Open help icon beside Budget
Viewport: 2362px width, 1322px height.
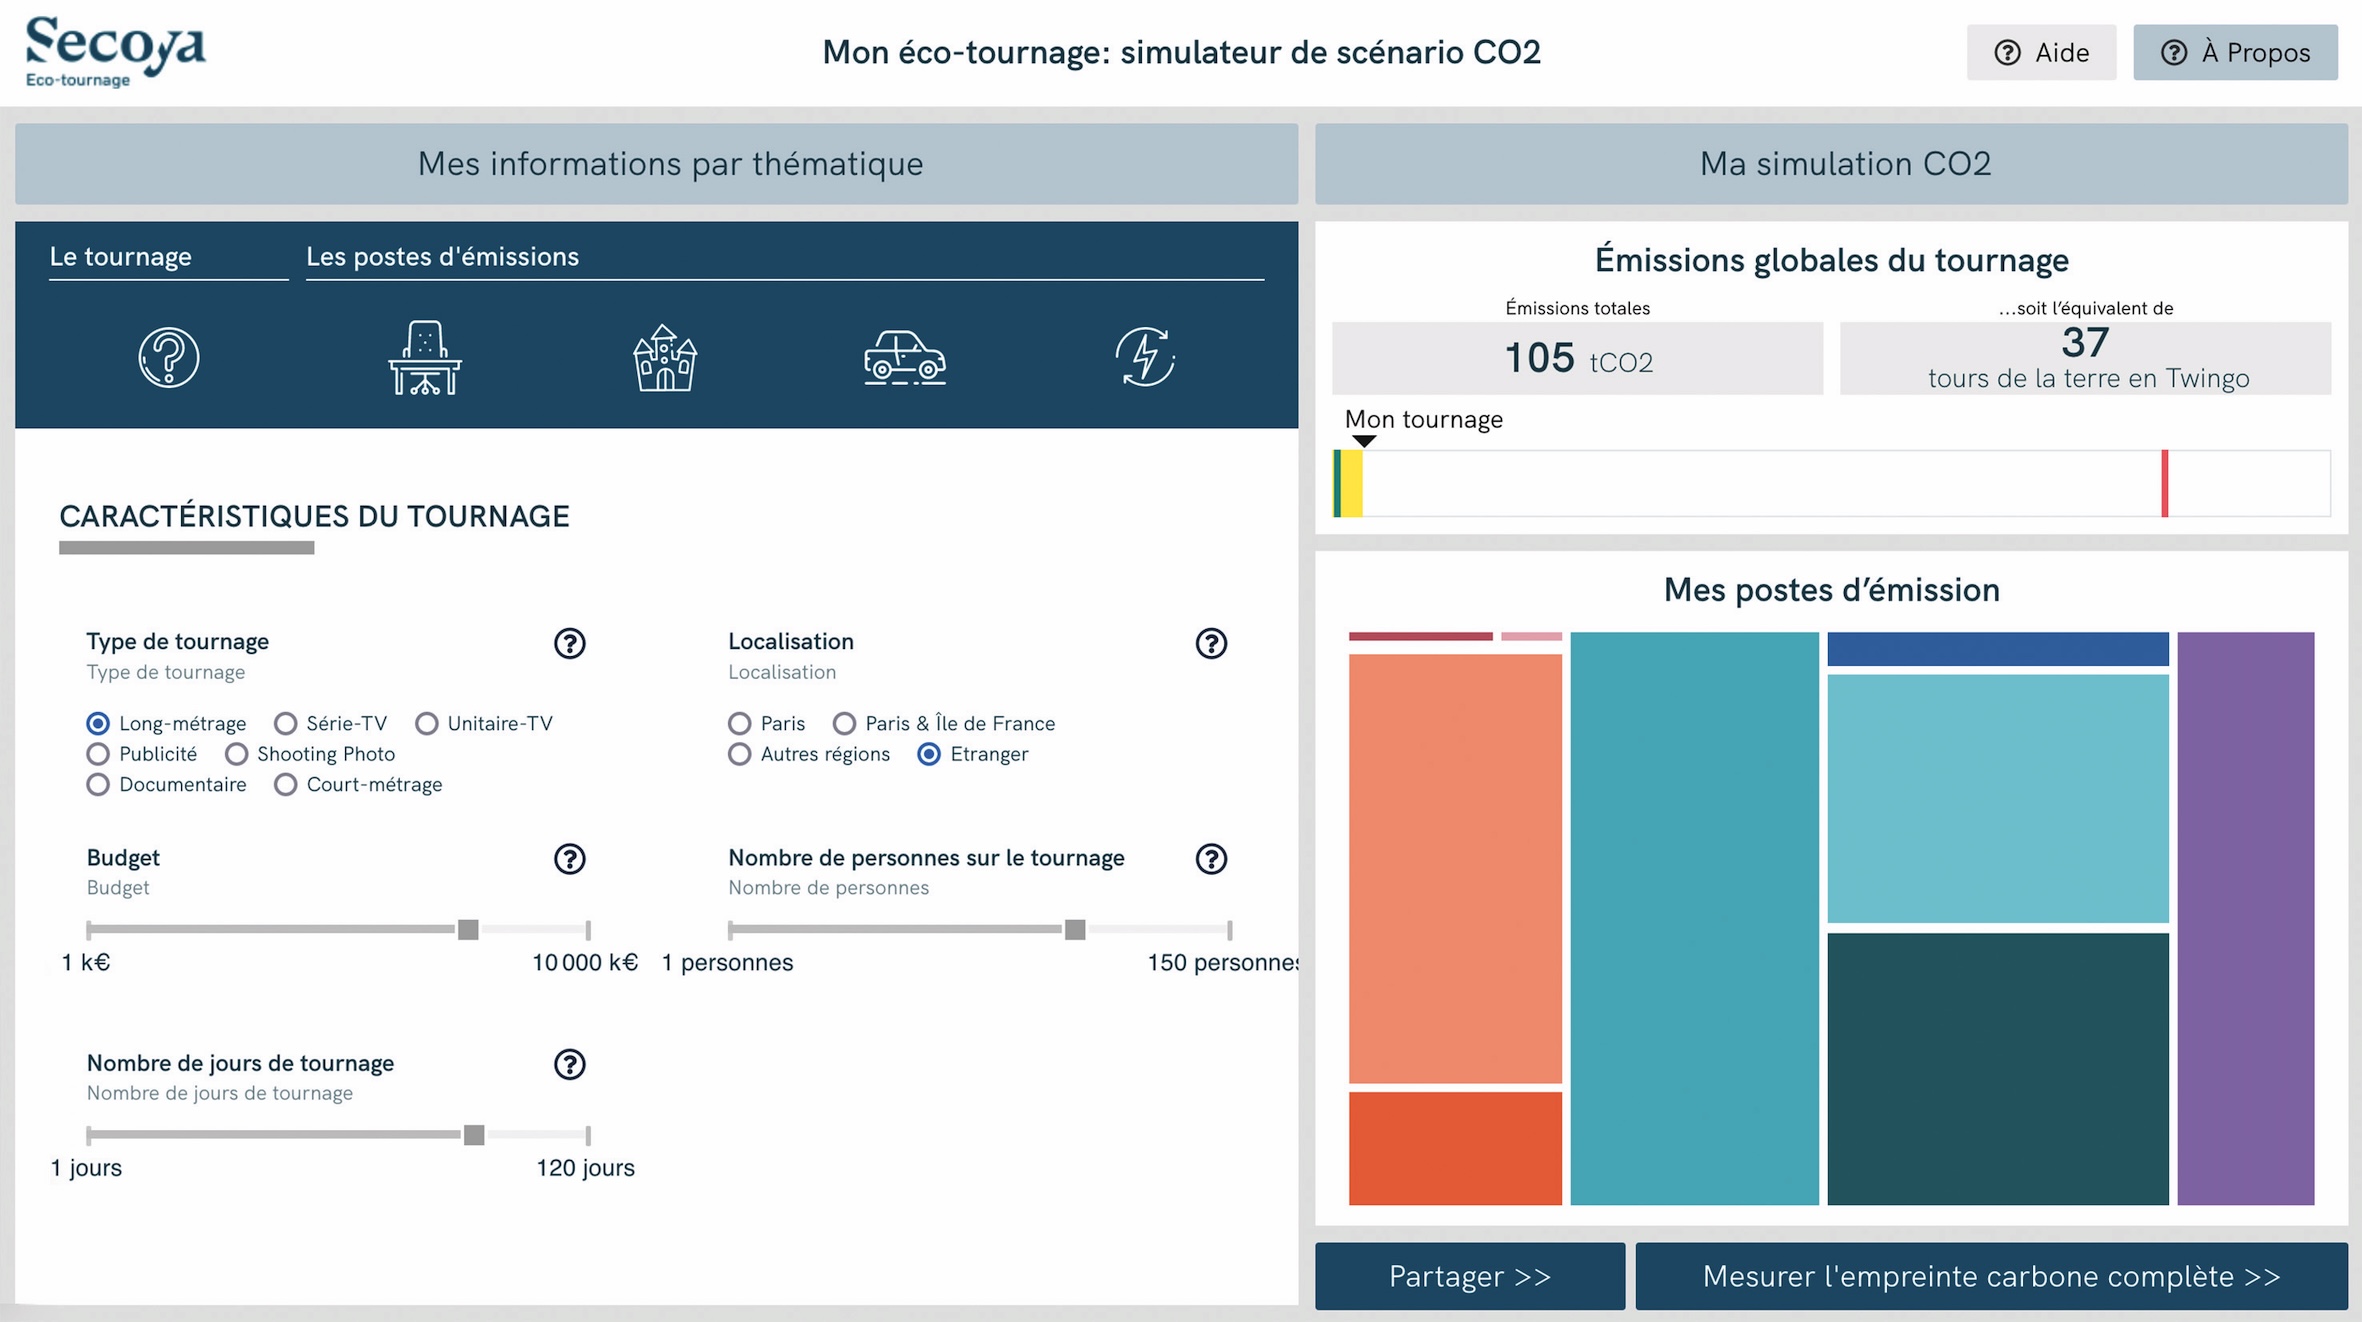coord(569,859)
